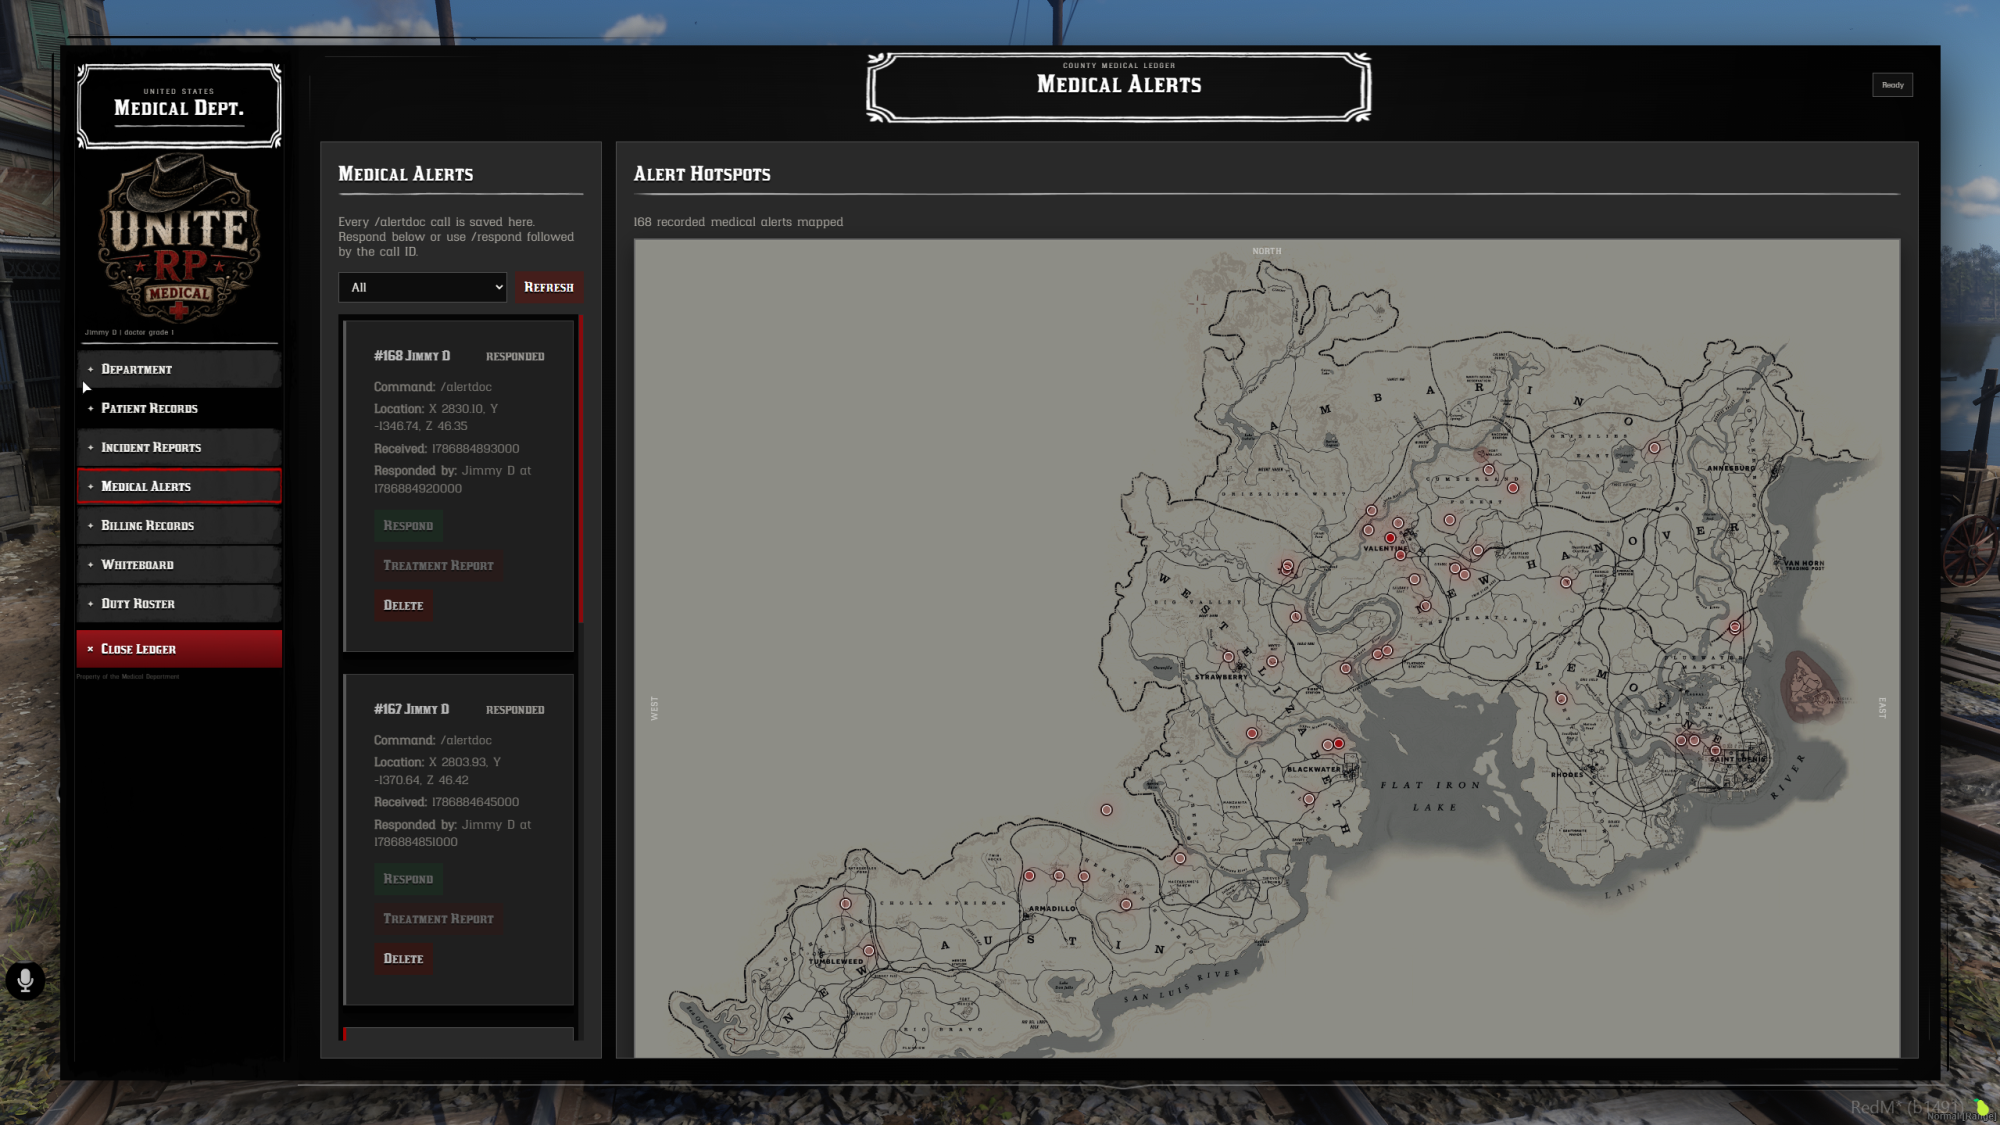Respond to alert #167
Screen dimensions: 2000x1125
click(408, 879)
